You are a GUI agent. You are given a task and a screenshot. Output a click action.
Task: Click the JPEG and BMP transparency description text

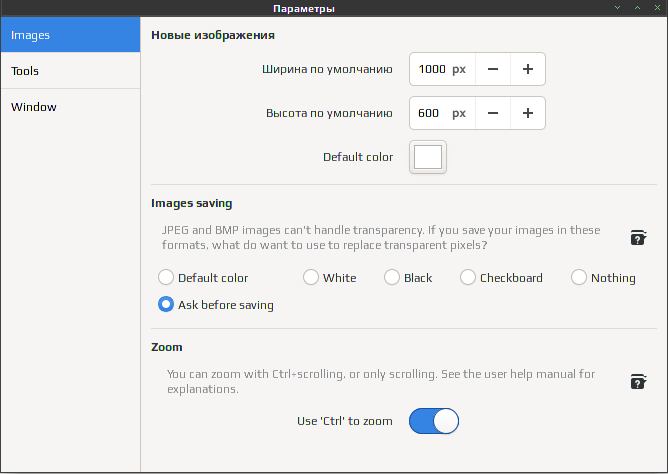tap(381, 238)
